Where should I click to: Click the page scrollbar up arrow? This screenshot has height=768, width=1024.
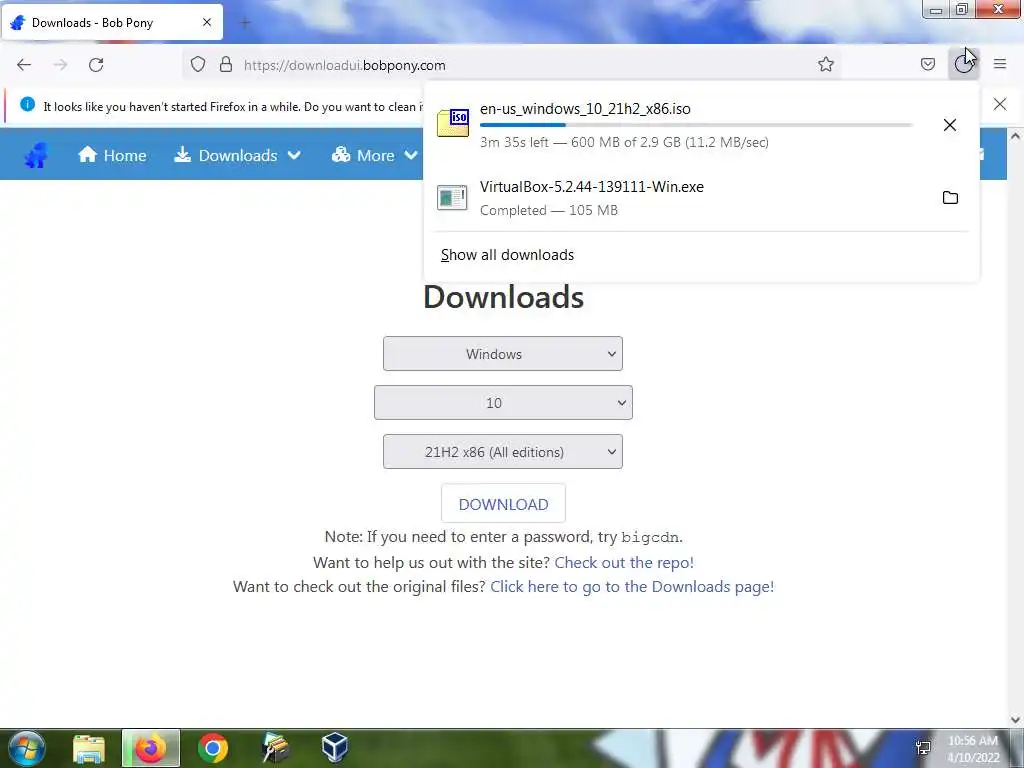1015,136
